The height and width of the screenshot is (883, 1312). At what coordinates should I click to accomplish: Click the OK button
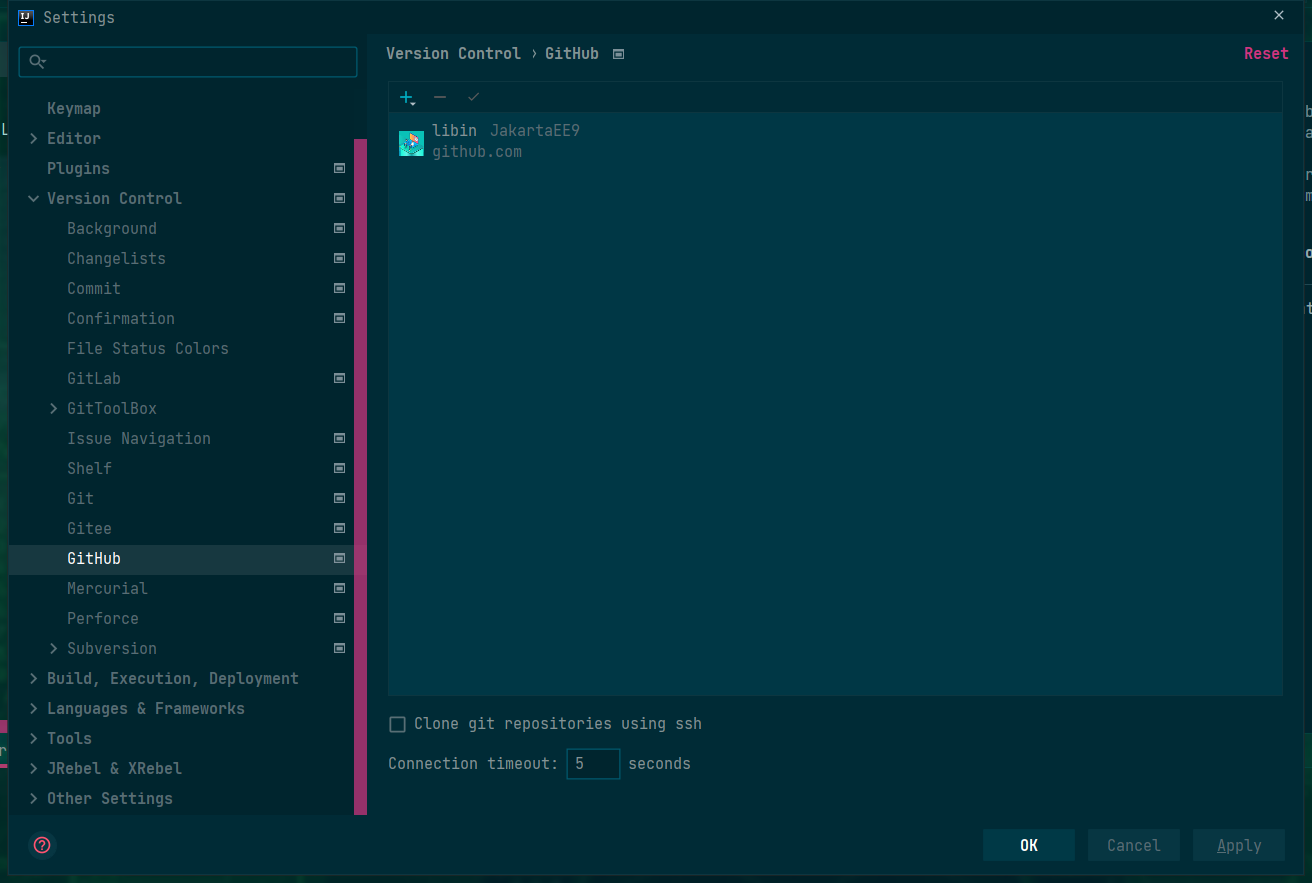pyautogui.click(x=1029, y=845)
